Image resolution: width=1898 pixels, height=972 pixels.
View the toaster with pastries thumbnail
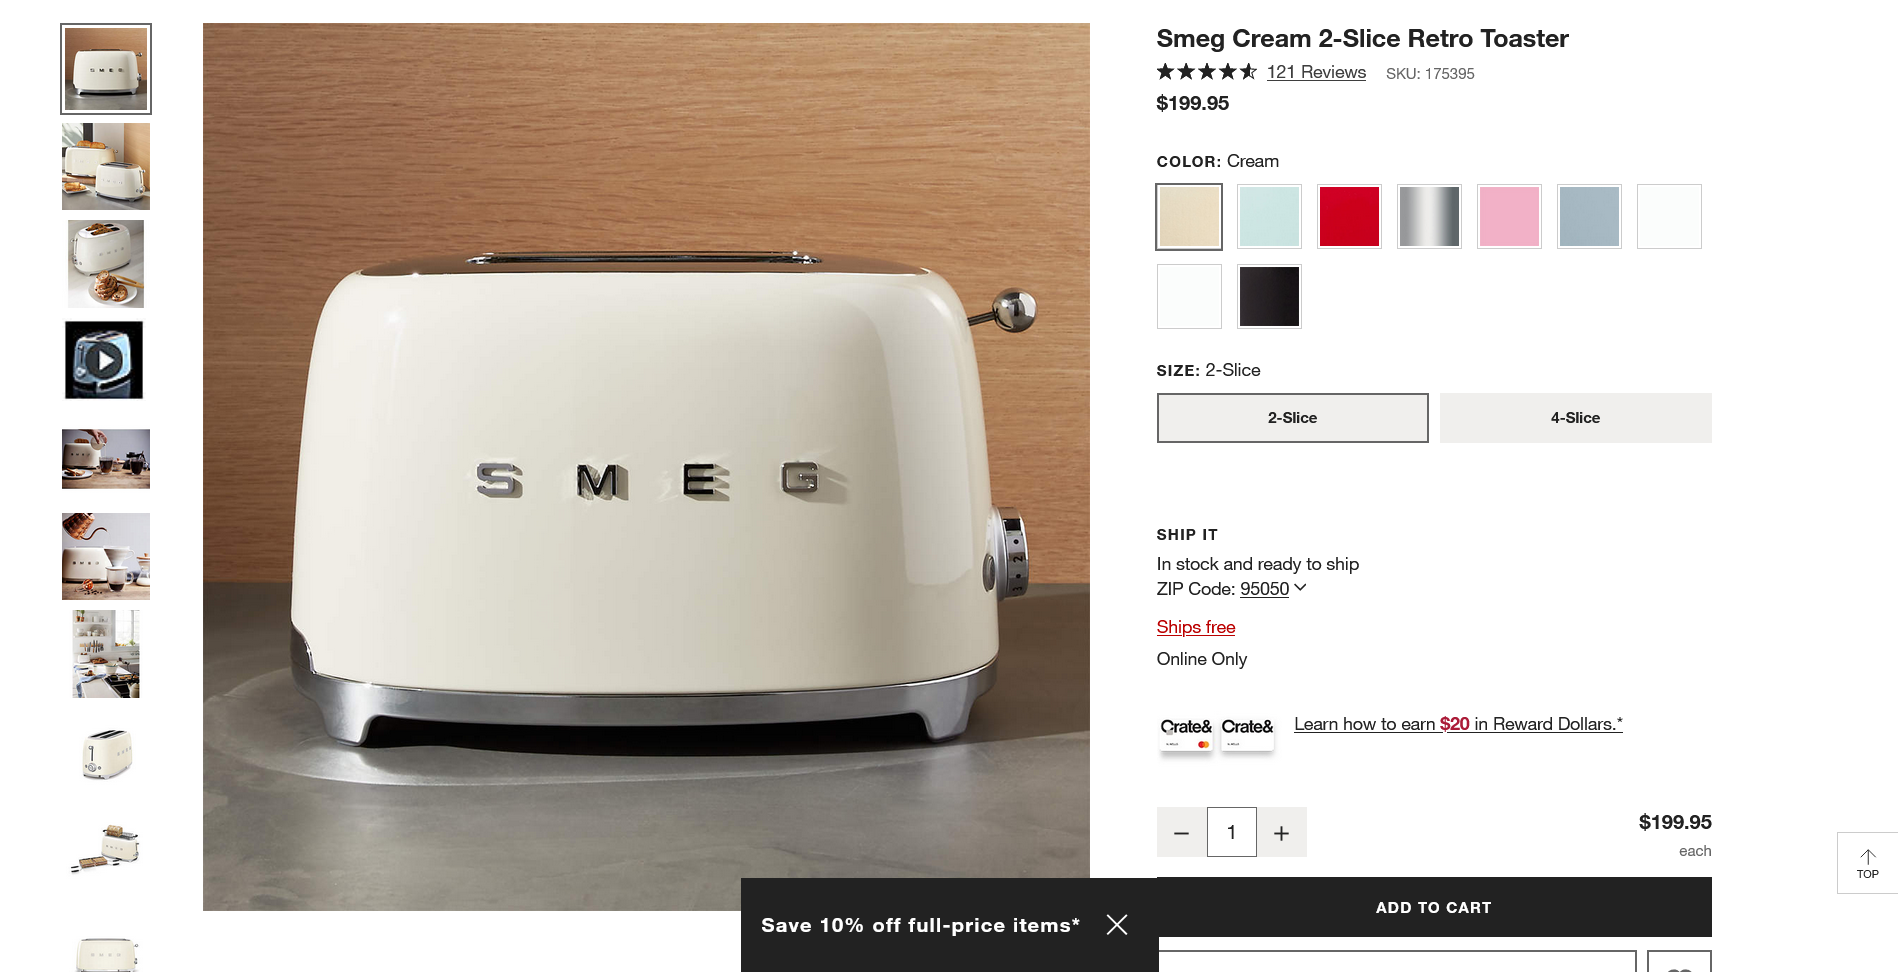[106, 264]
